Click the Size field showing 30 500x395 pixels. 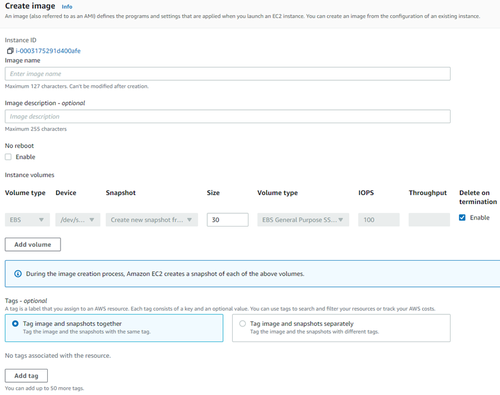click(228, 220)
